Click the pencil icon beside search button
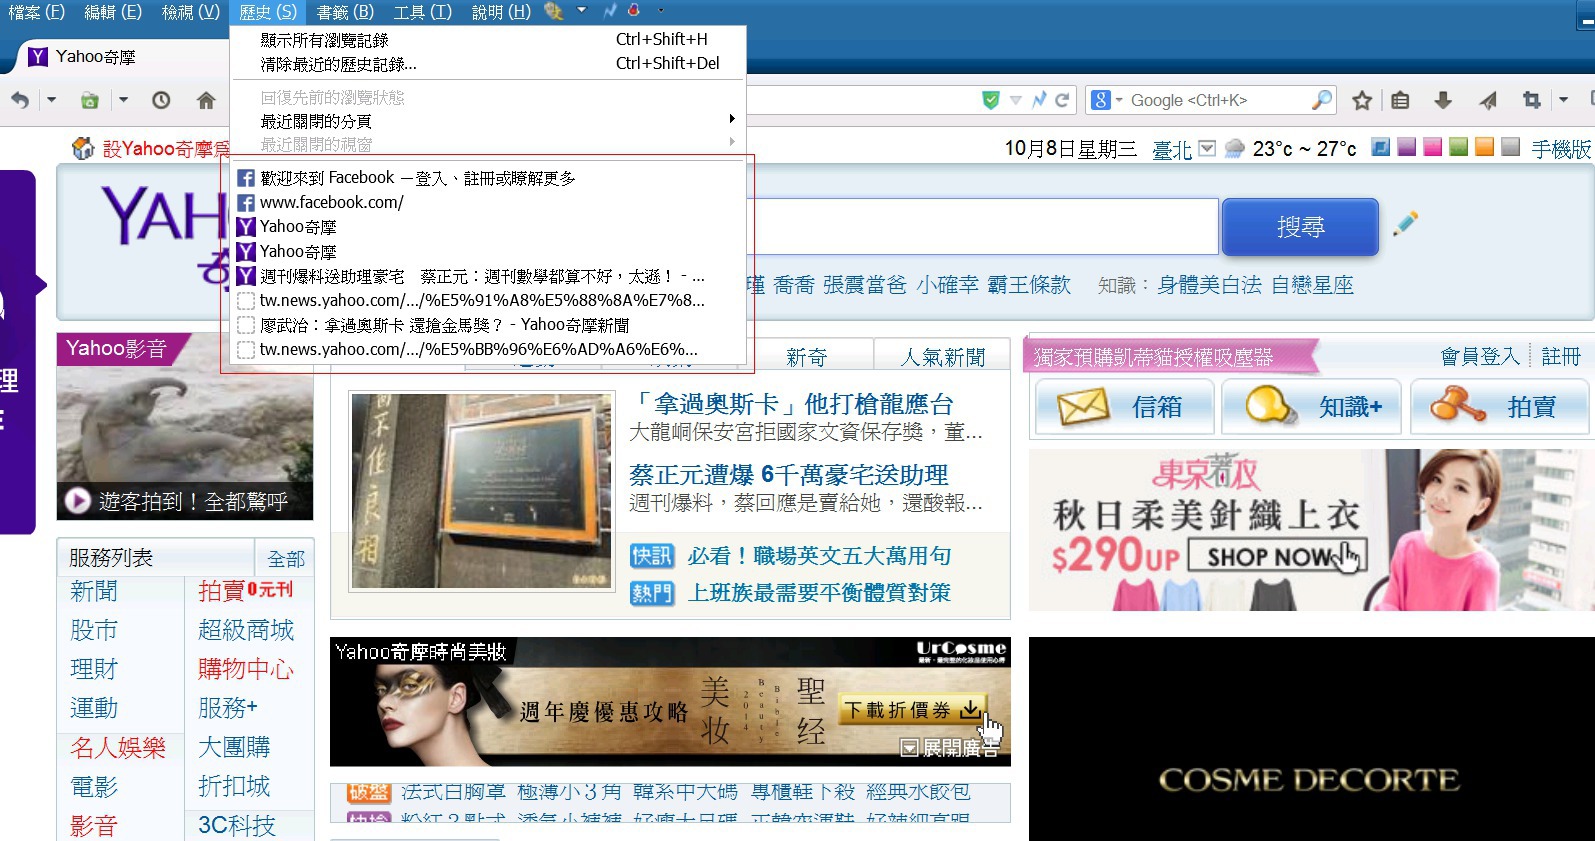This screenshot has width=1595, height=841. [x=1405, y=223]
